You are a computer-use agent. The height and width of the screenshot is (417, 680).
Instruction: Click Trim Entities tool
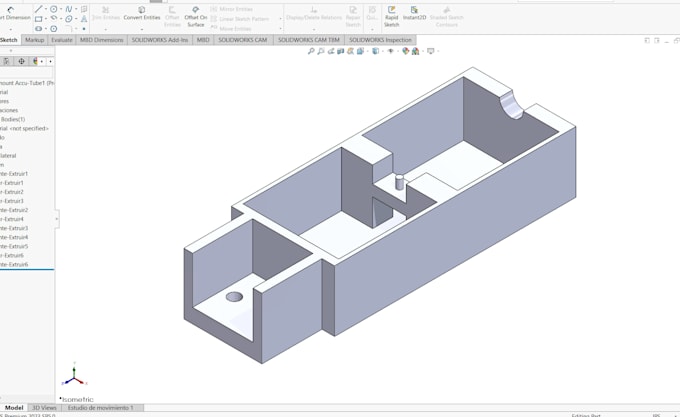pyautogui.click(x=106, y=13)
